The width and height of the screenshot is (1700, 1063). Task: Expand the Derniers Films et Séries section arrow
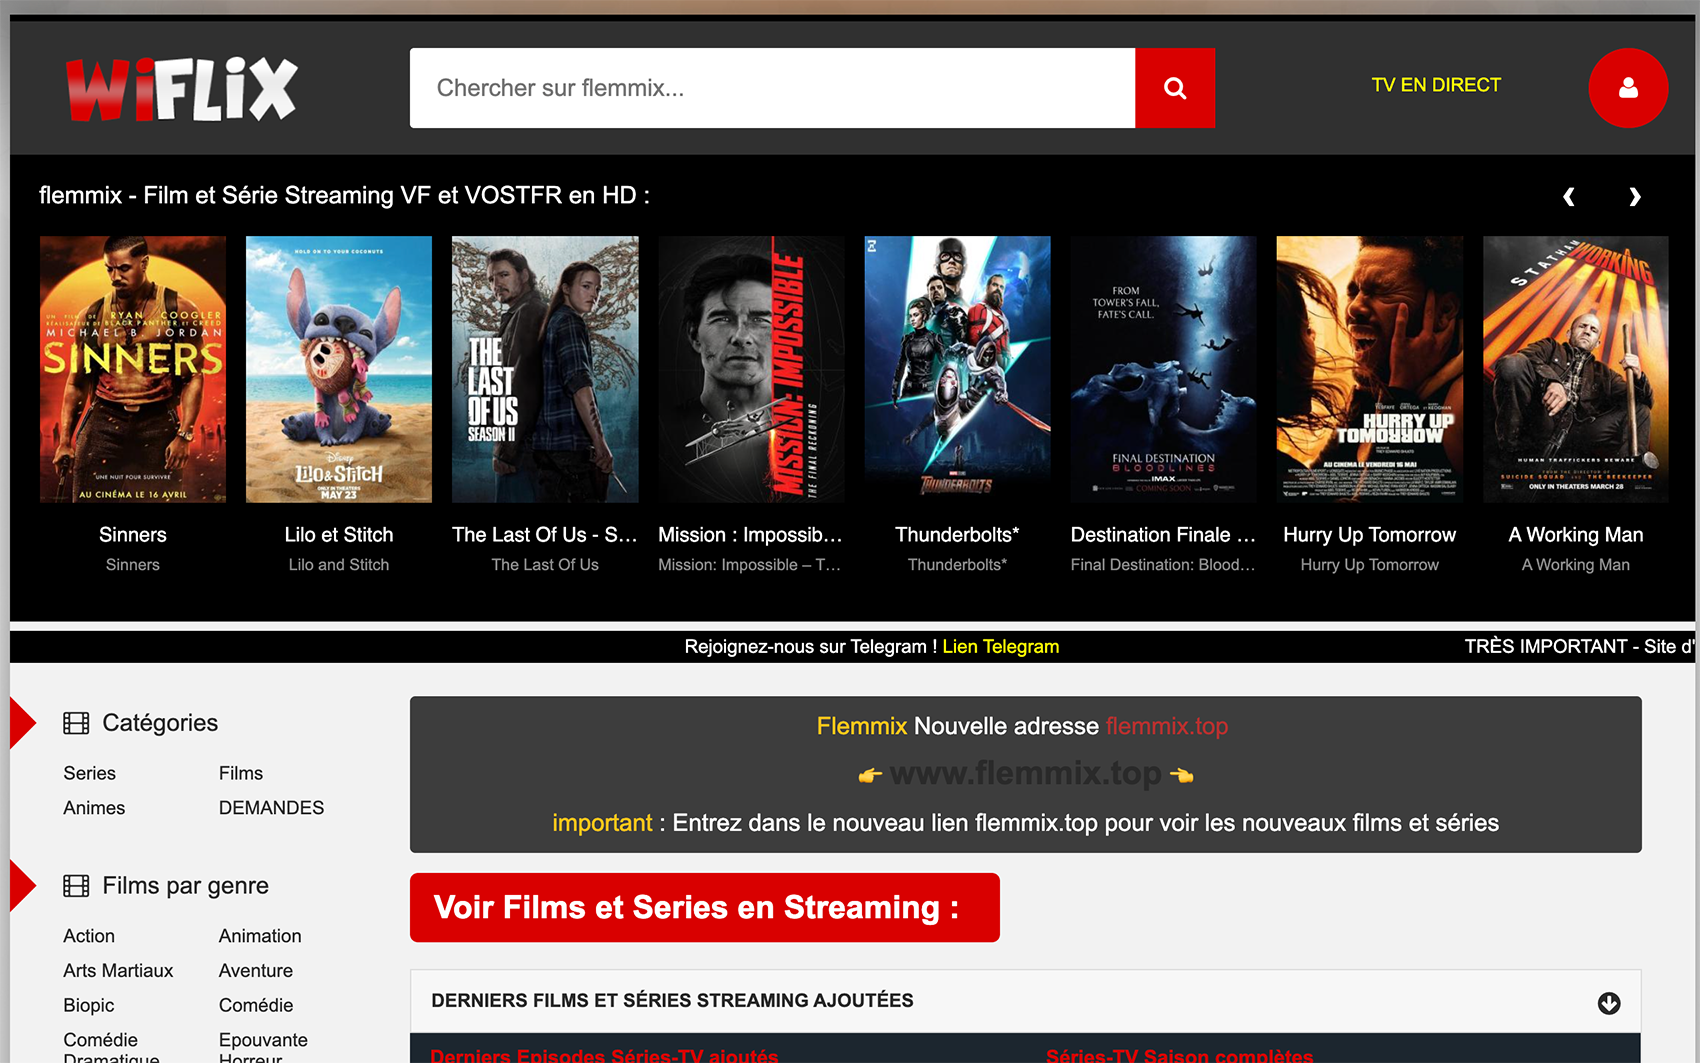[x=1609, y=1003]
